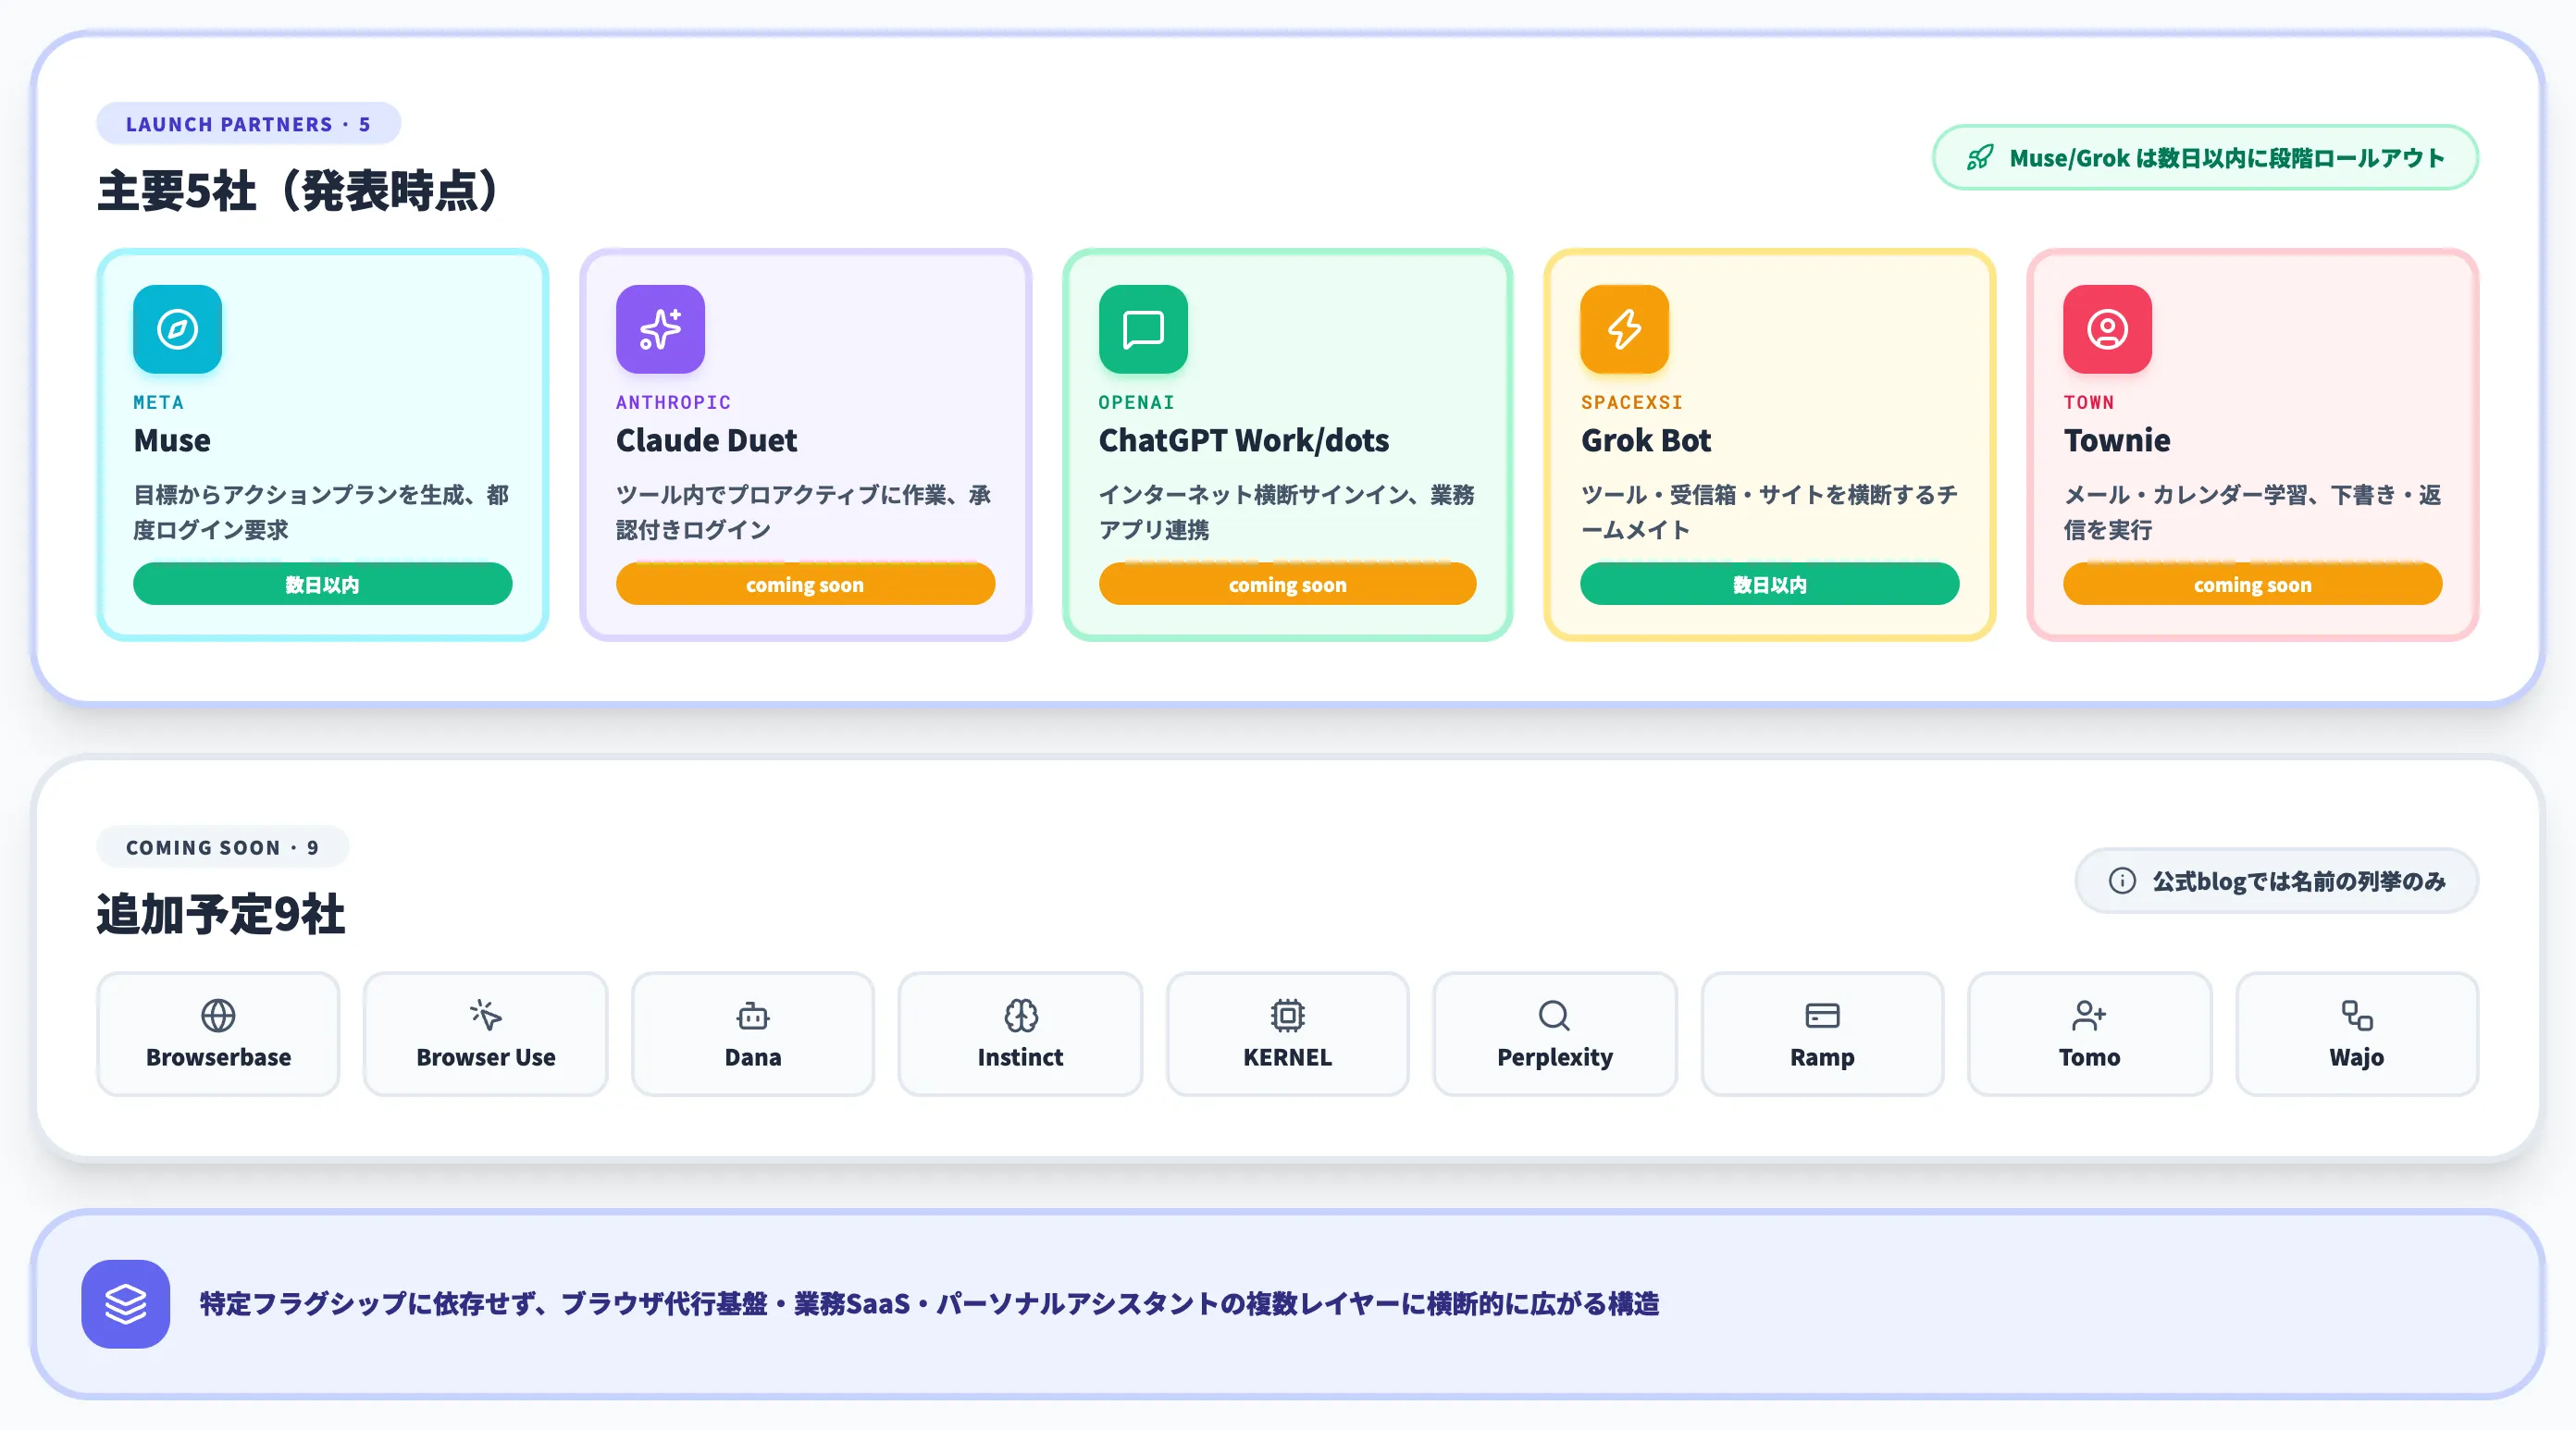Click the Meta Muse compass icon
This screenshot has height=1430, width=2576.
tap(177, 329)
